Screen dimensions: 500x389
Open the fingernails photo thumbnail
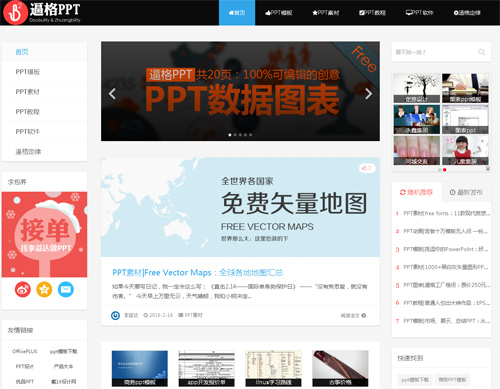point(417,150)
